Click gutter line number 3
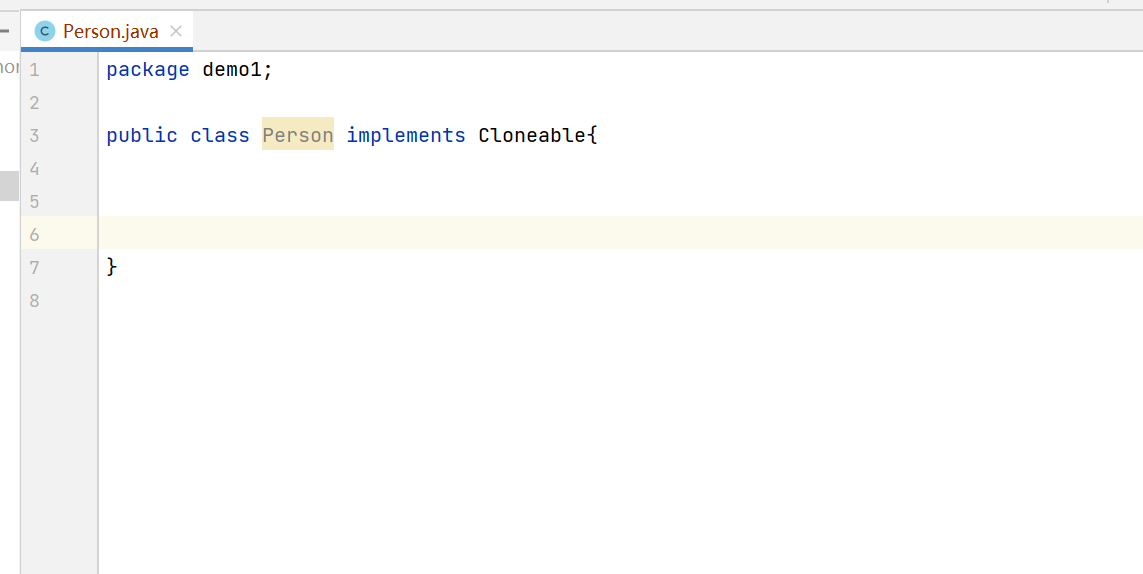This screenshot has height=574, width=1143. click(x=34, y=136)
